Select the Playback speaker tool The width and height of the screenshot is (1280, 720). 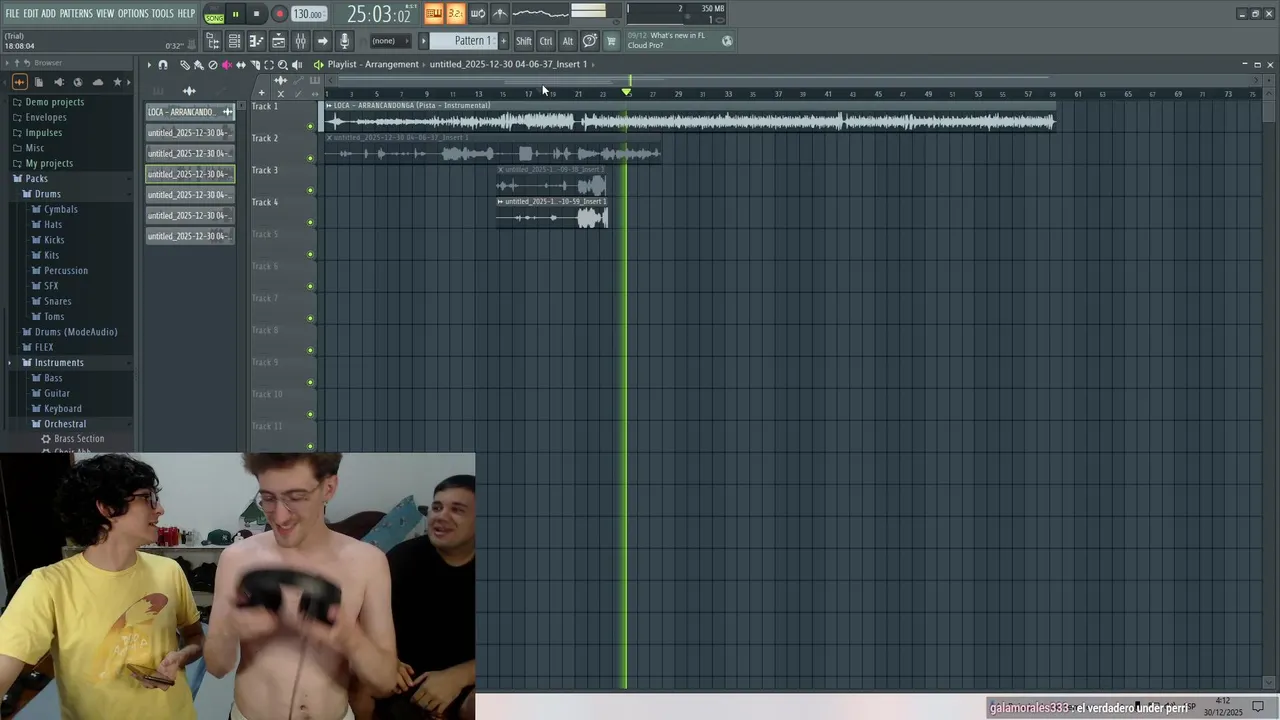tap(297, 64)
